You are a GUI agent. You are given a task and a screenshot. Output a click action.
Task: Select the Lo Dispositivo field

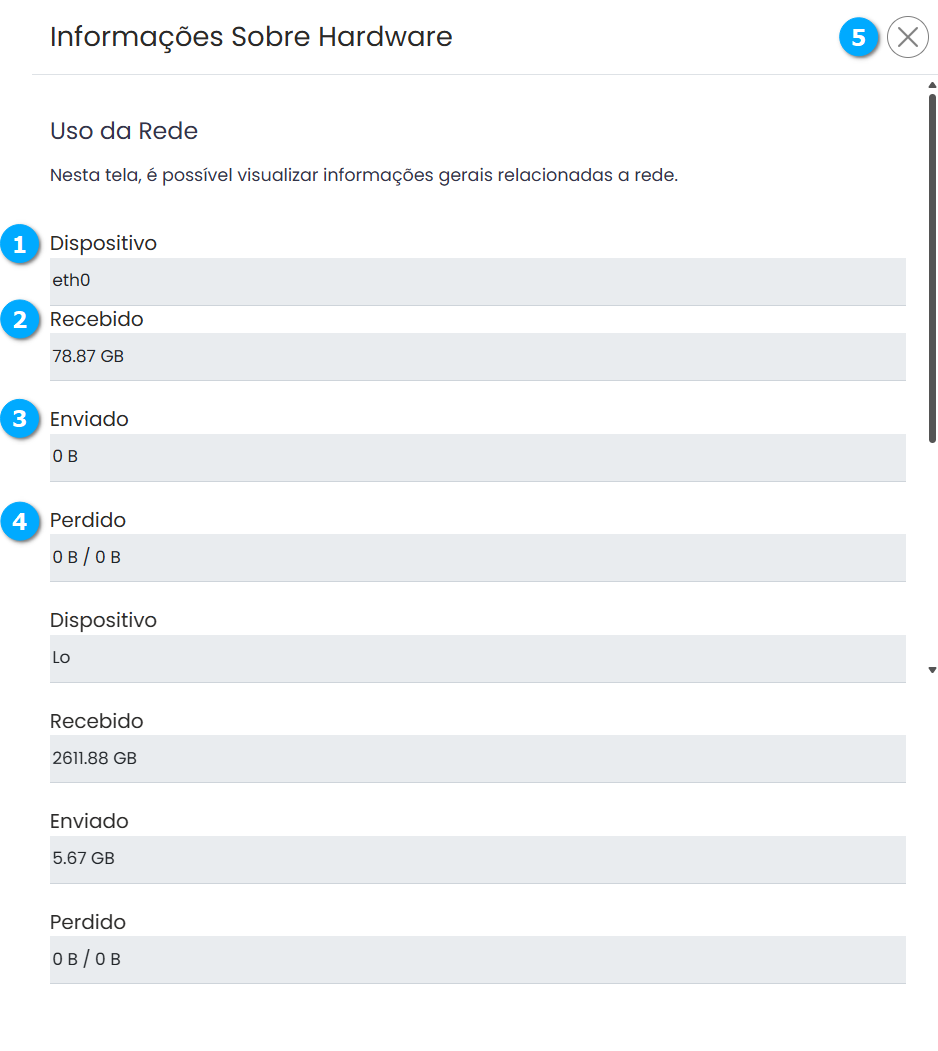click(x=477, y=658)
